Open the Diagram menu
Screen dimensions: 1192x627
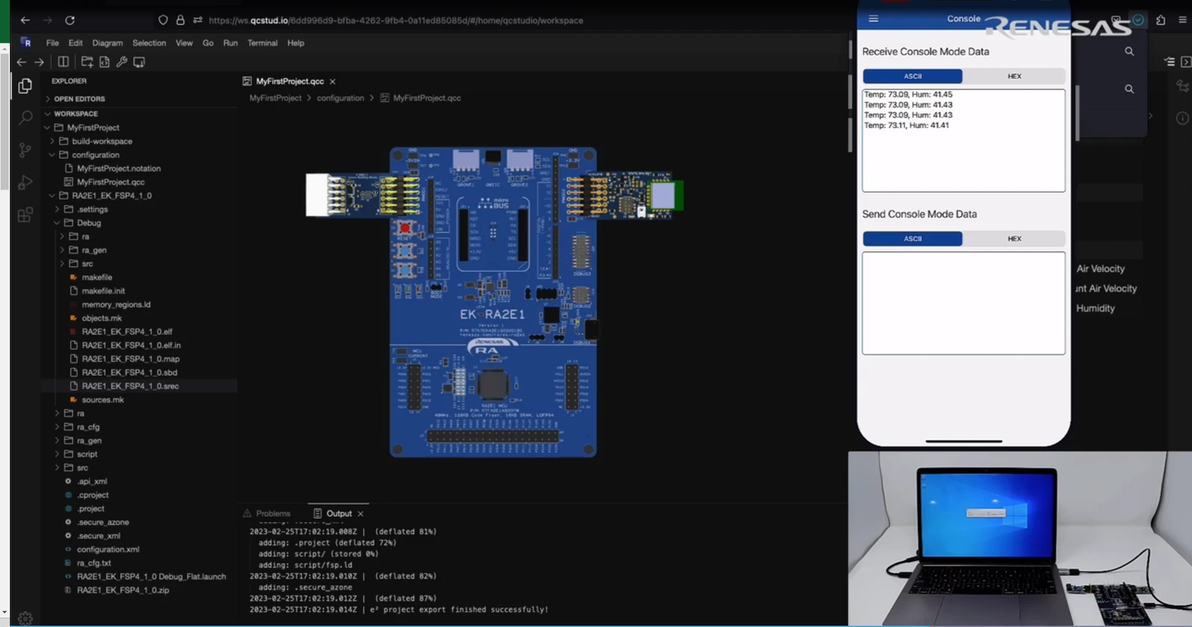tap(107, 43)
